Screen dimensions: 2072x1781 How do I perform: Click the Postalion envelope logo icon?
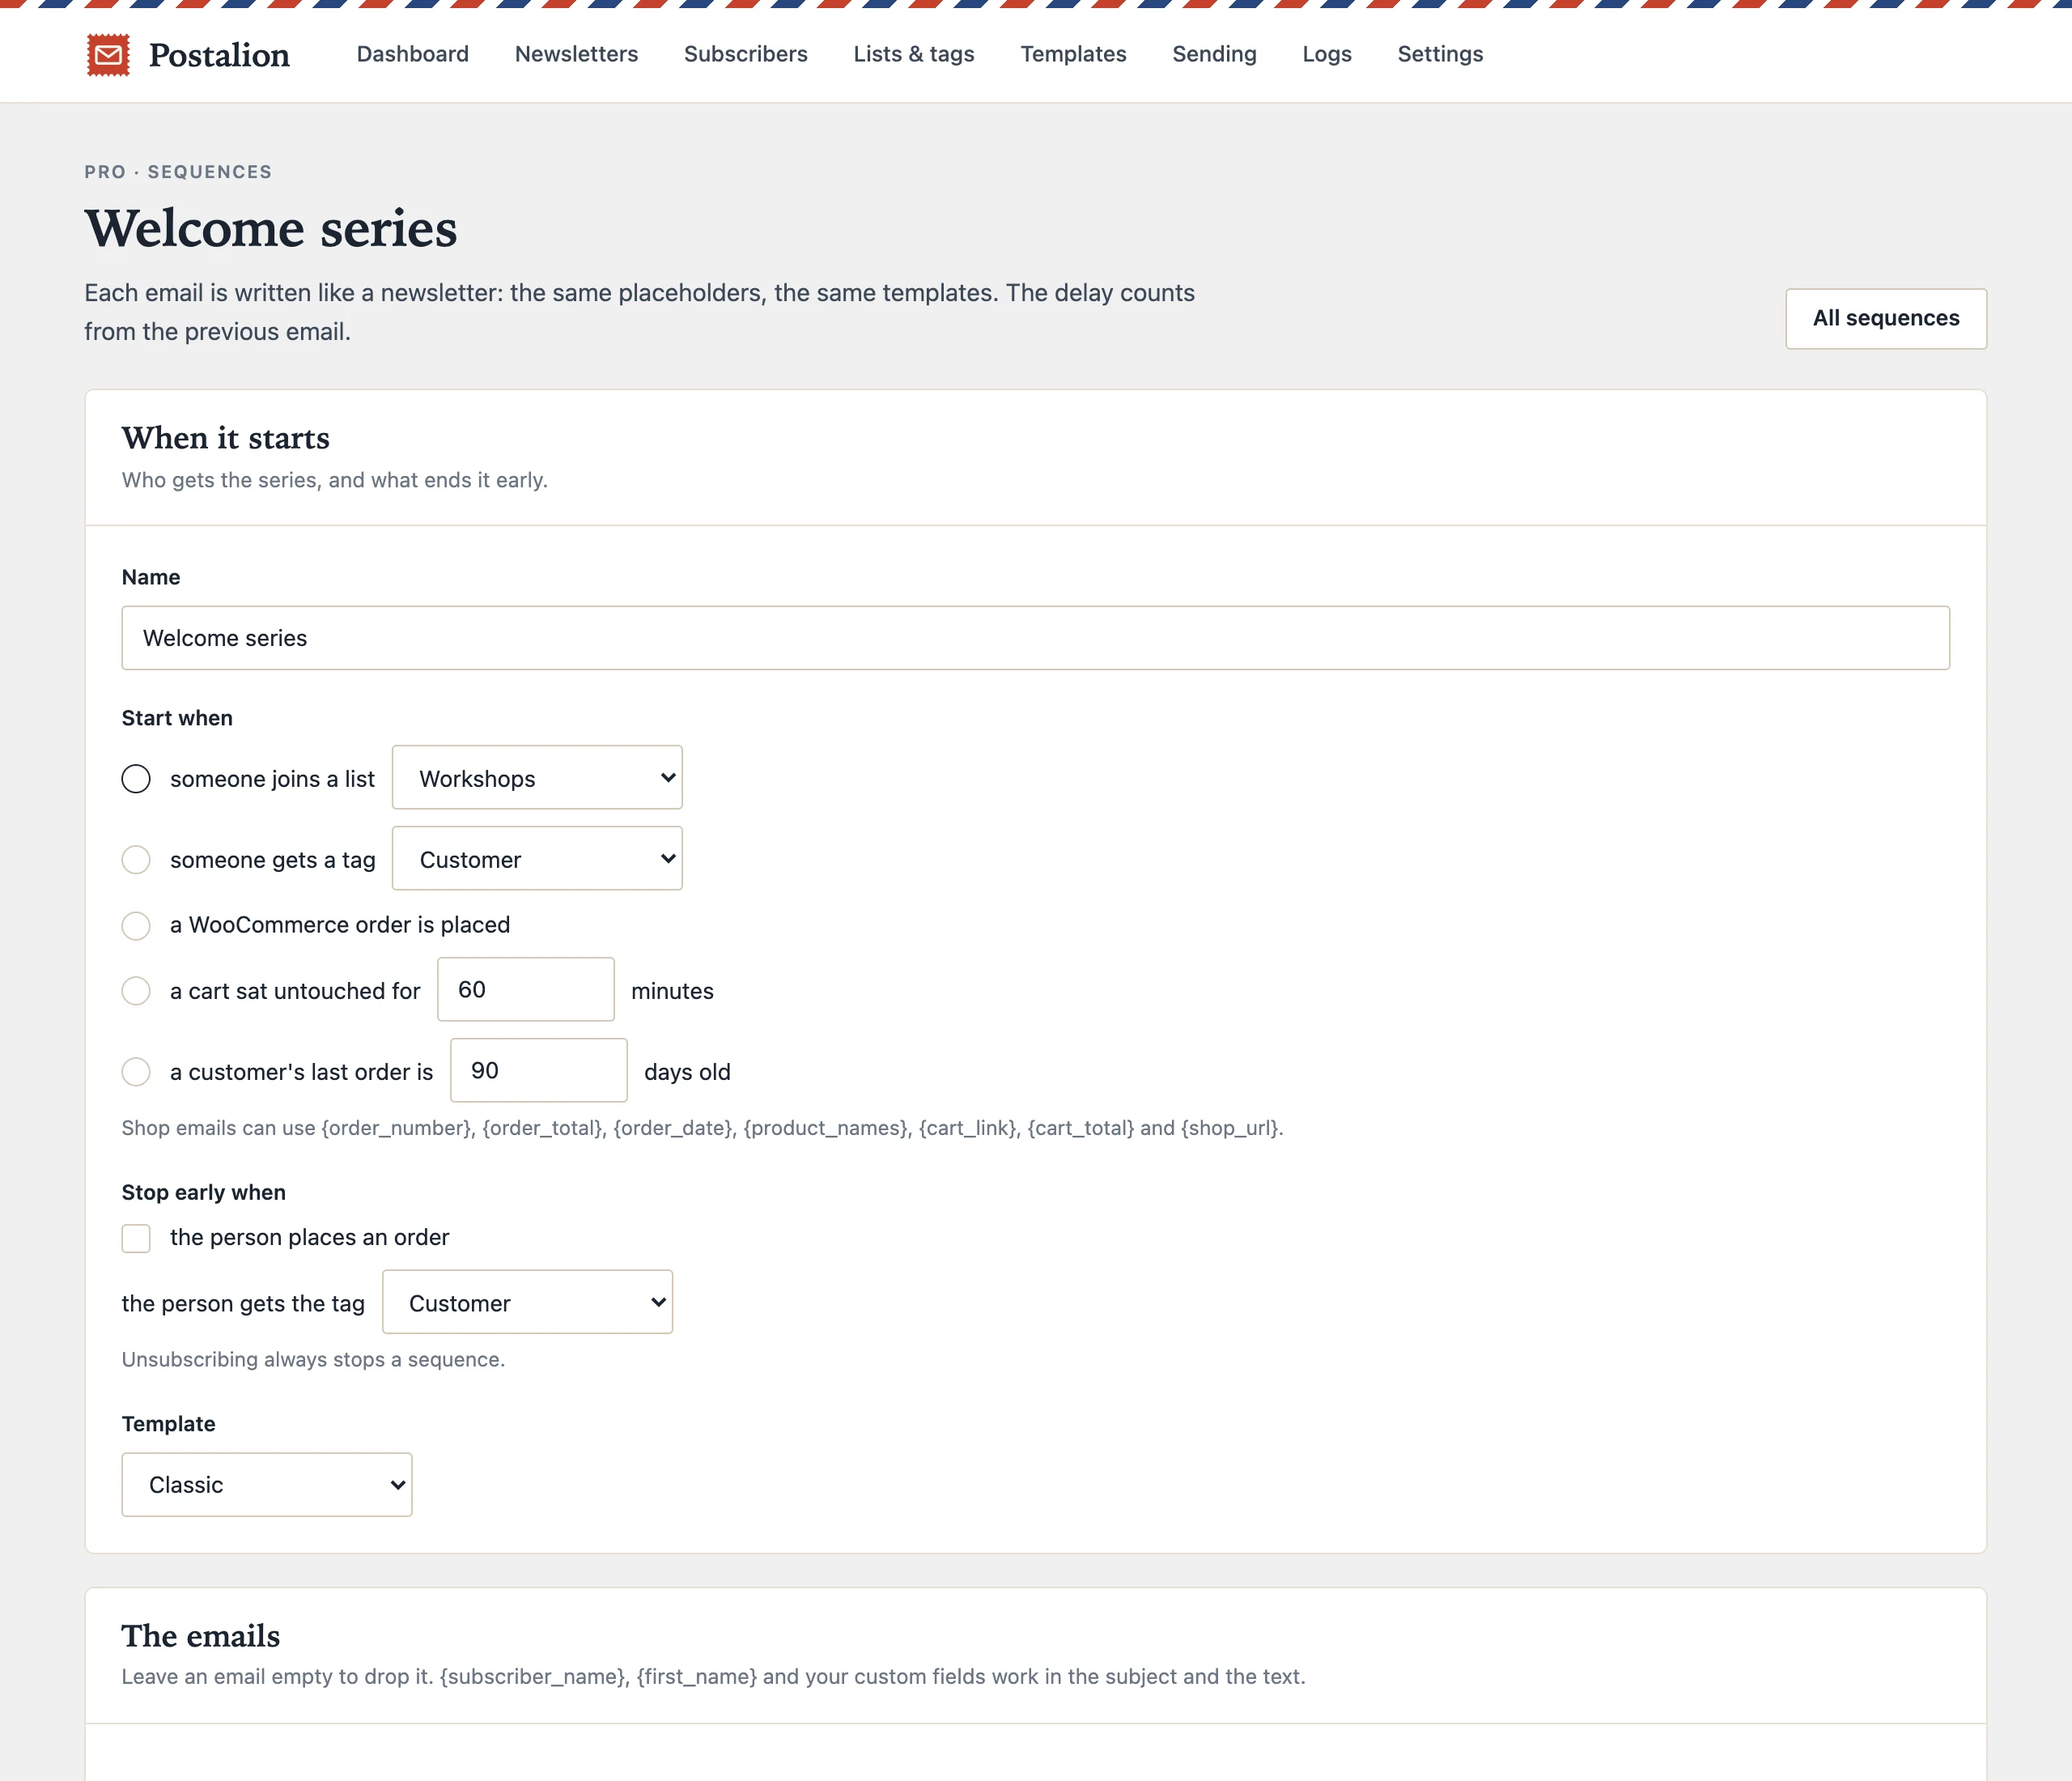coord(108,55)
